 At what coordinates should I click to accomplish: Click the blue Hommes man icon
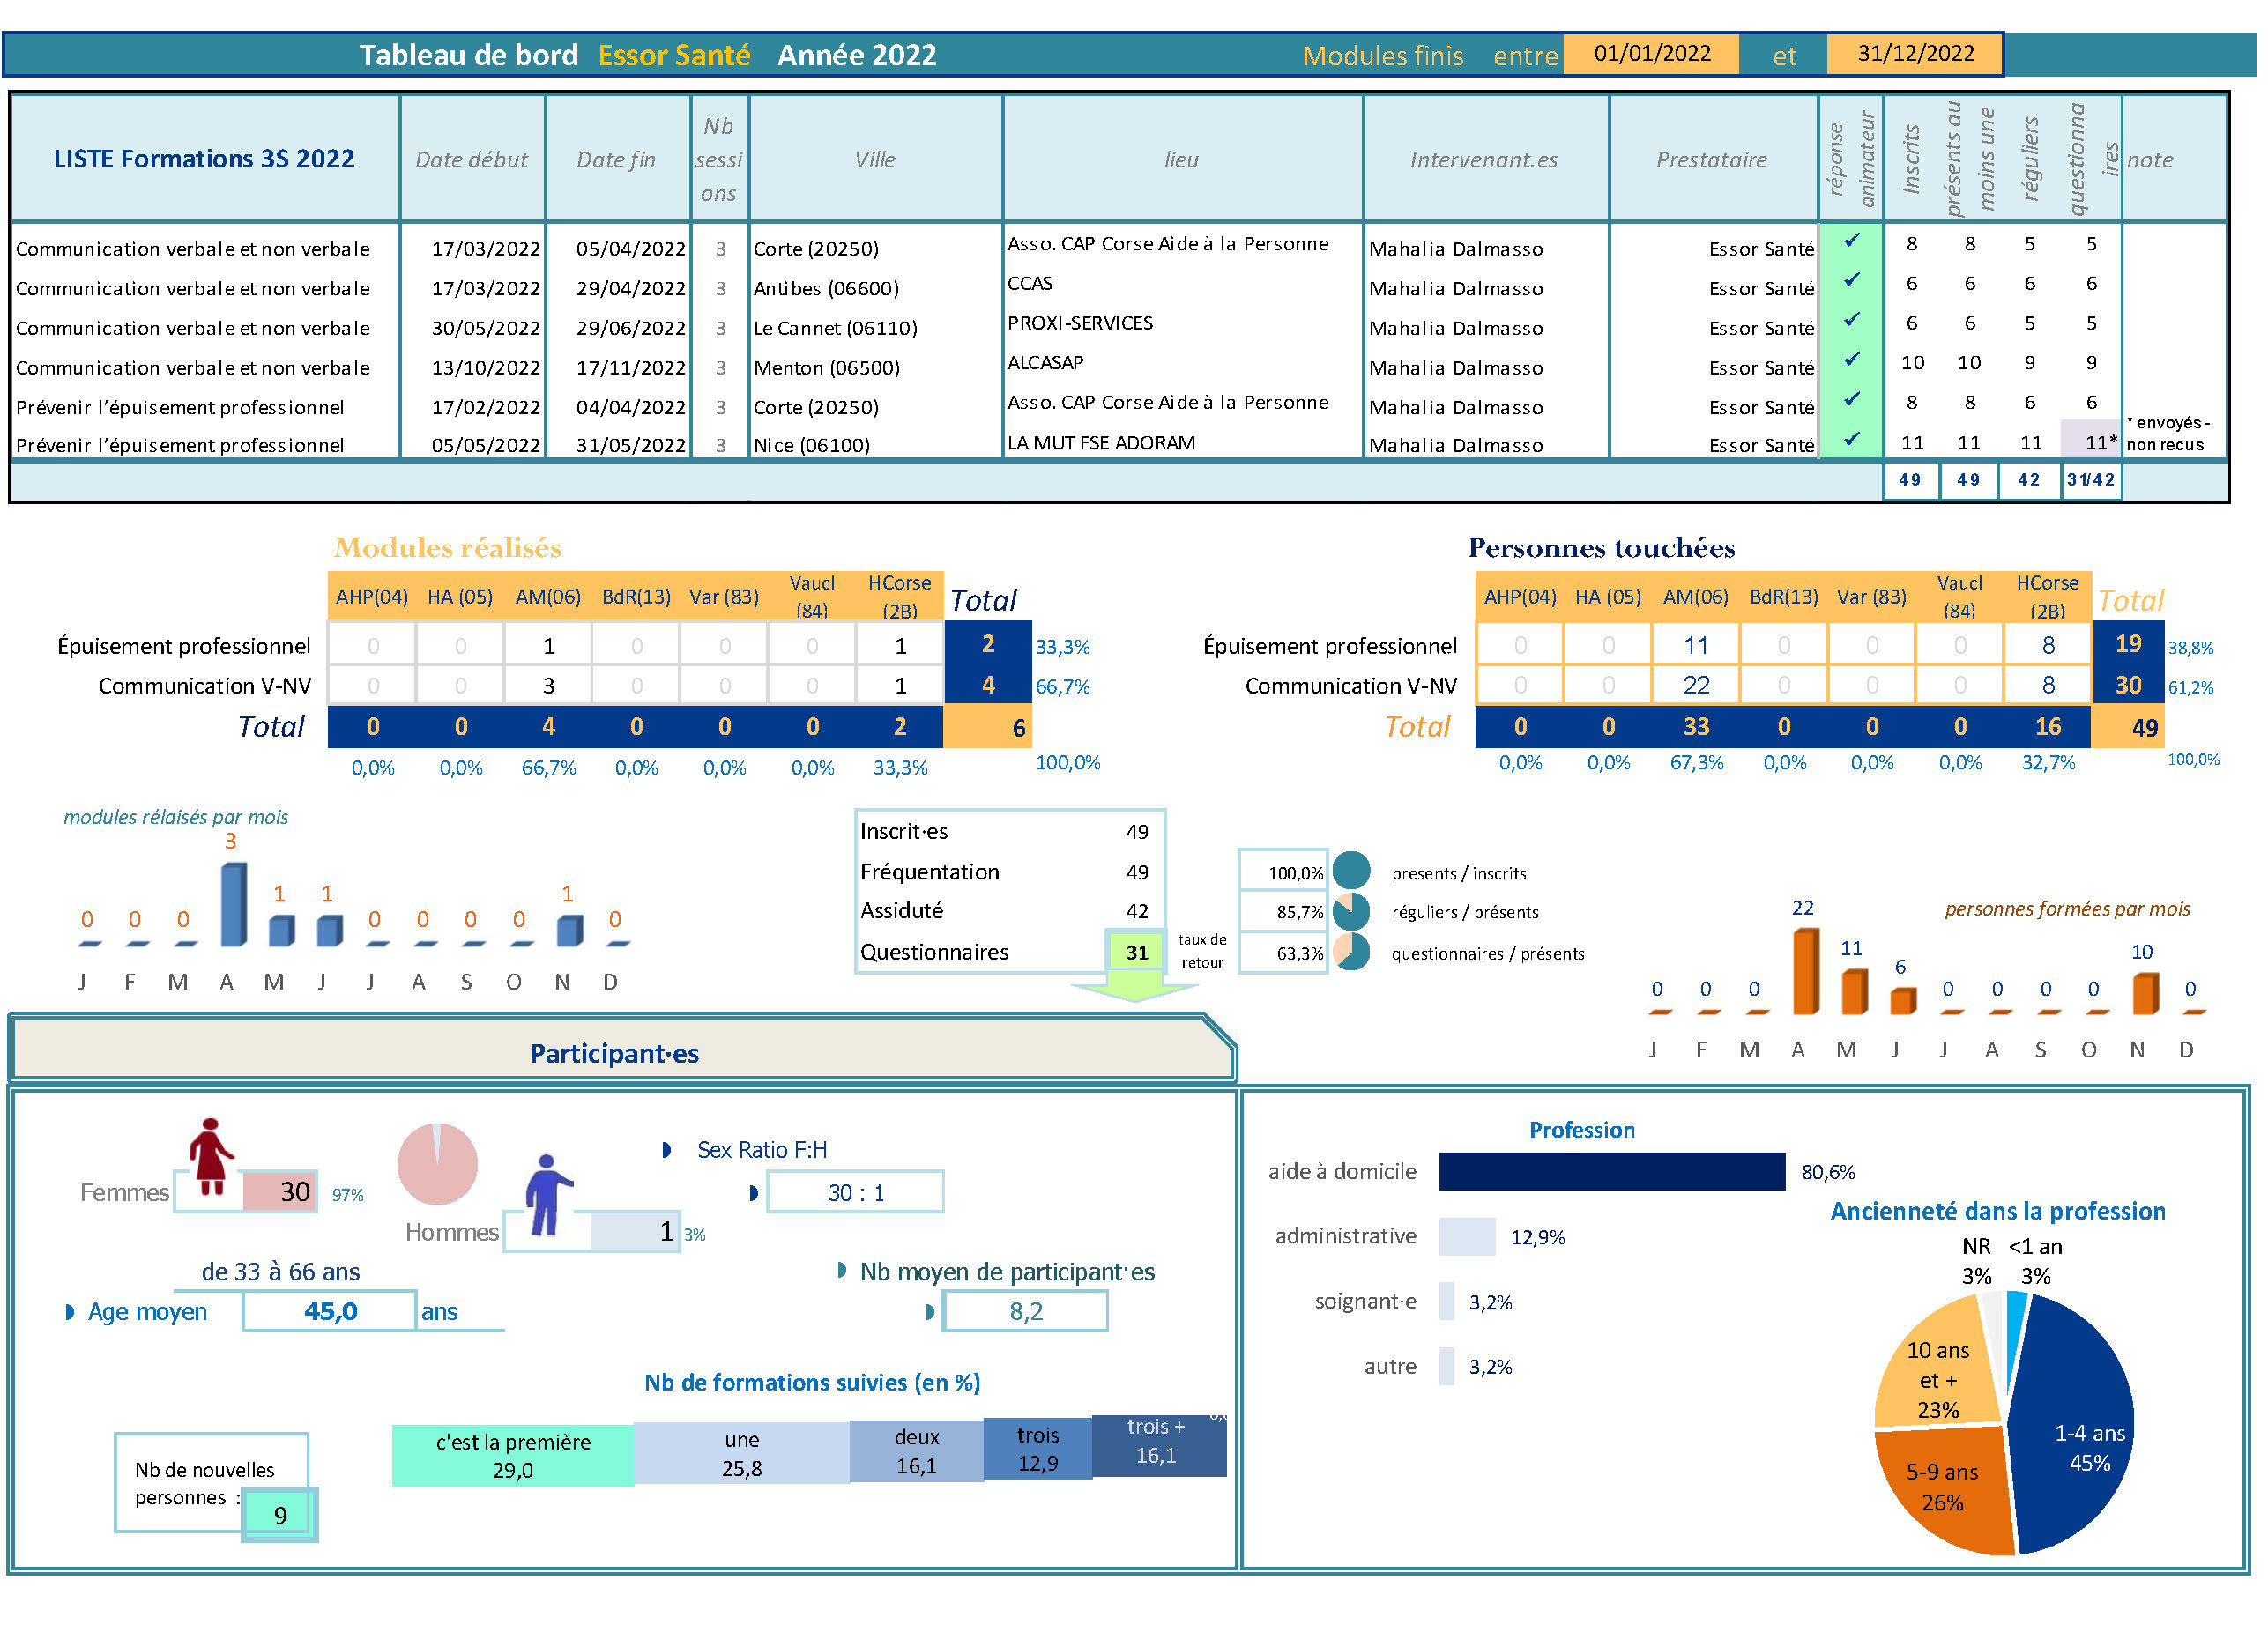[547, 1196]
